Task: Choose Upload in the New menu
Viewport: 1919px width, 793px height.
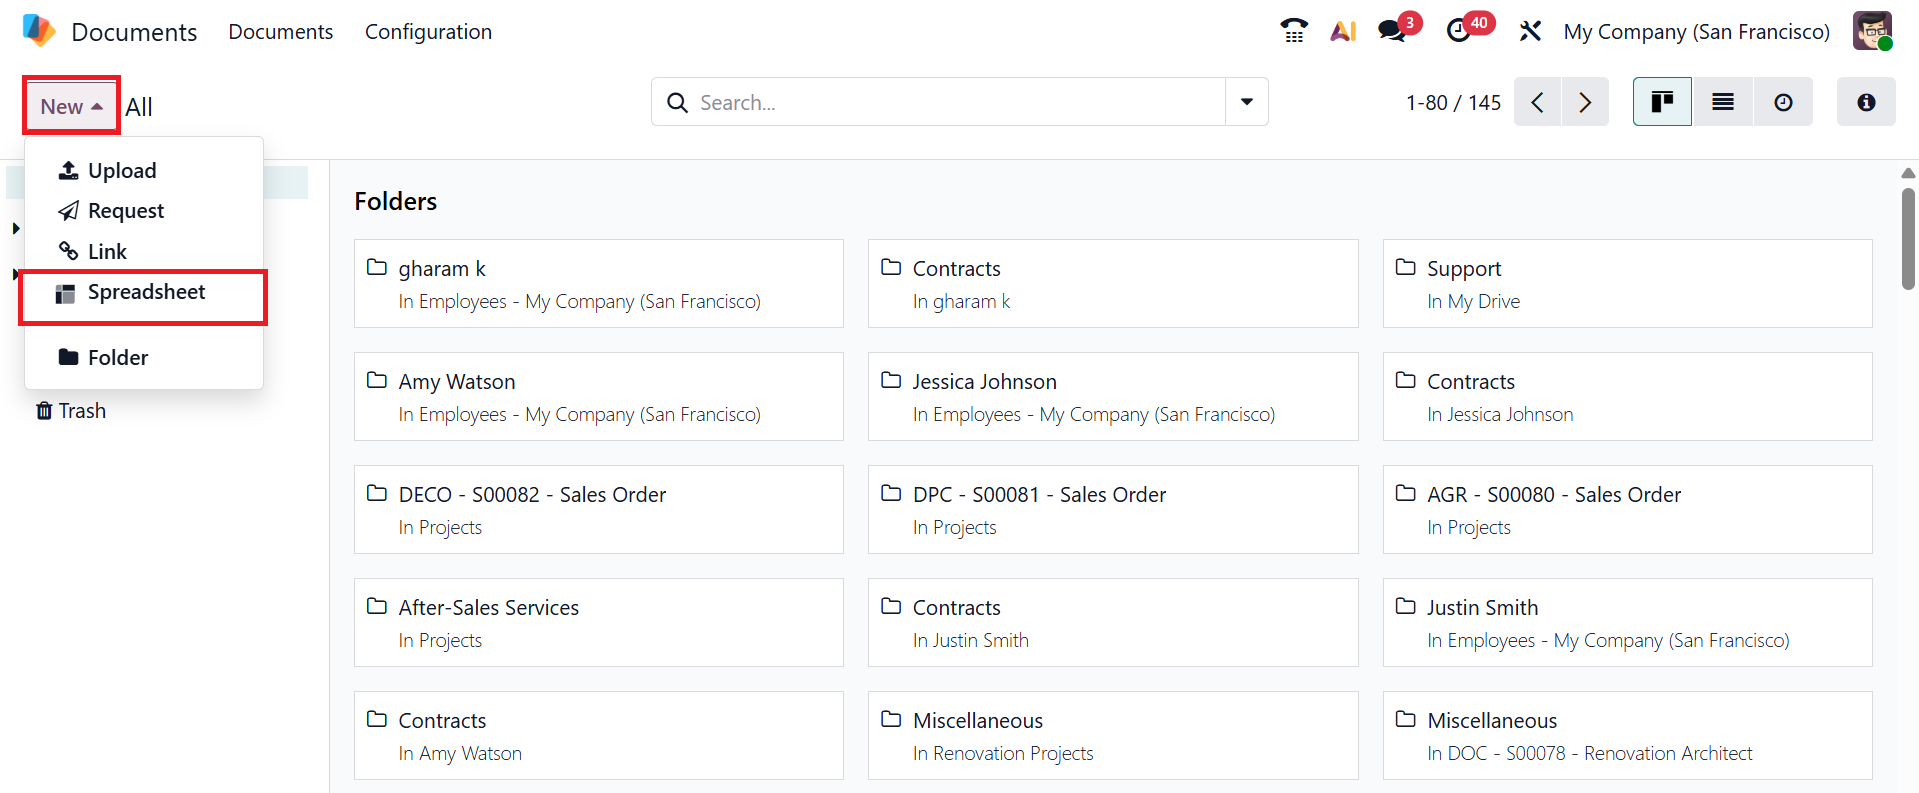Action: point(122,171)
